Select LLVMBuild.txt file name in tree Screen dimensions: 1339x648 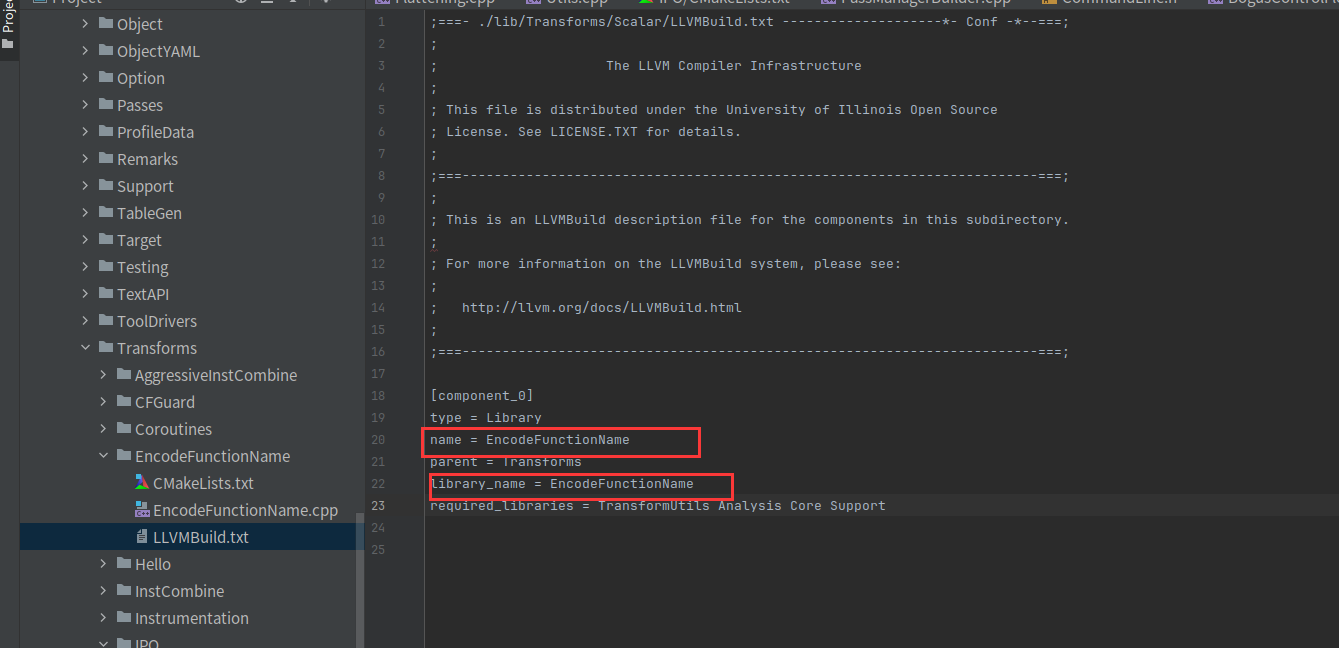[201, 537]
